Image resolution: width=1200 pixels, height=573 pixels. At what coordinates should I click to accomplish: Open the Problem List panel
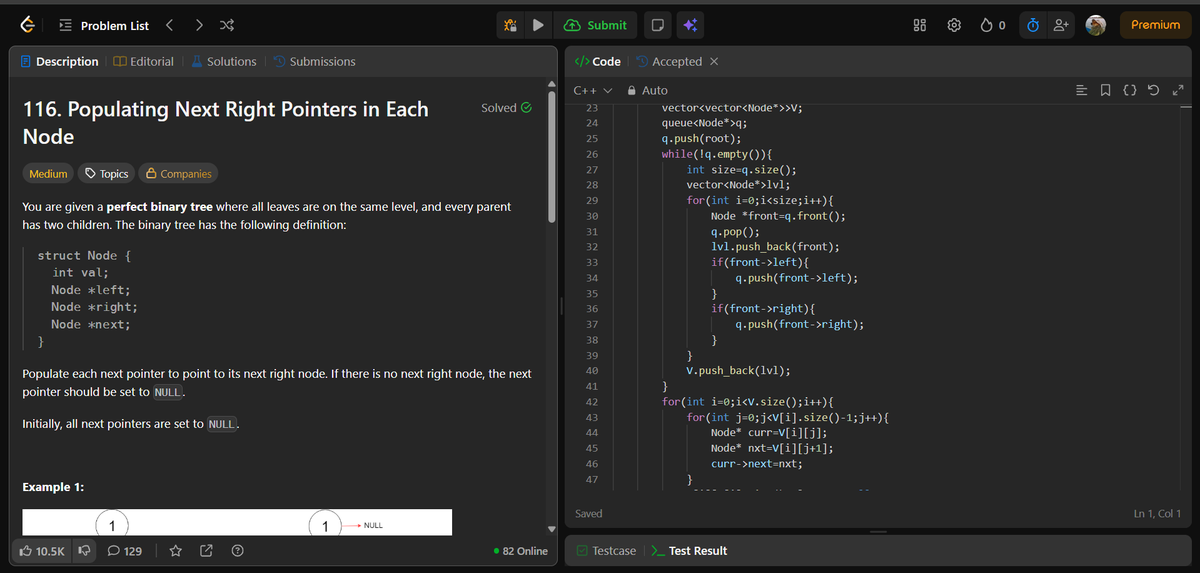pyautogui.click(x=105, y=25)
